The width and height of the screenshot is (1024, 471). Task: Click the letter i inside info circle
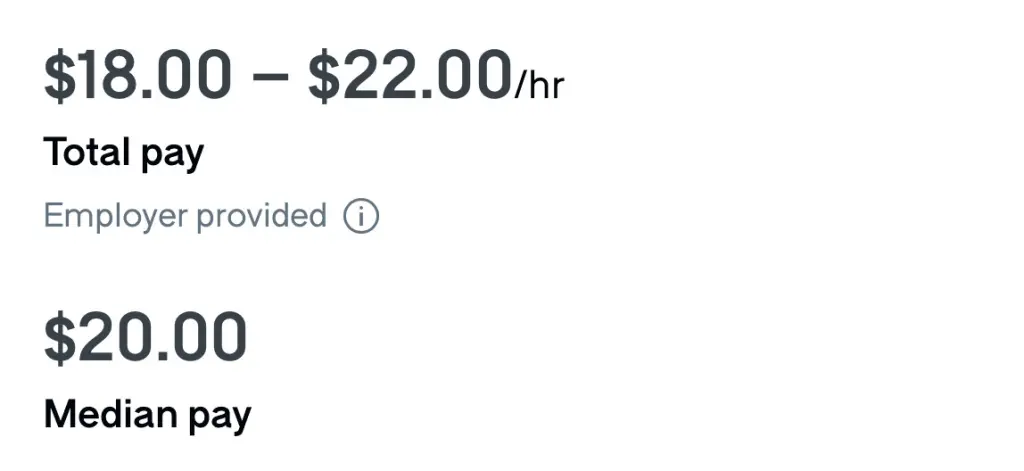[361, 217]
